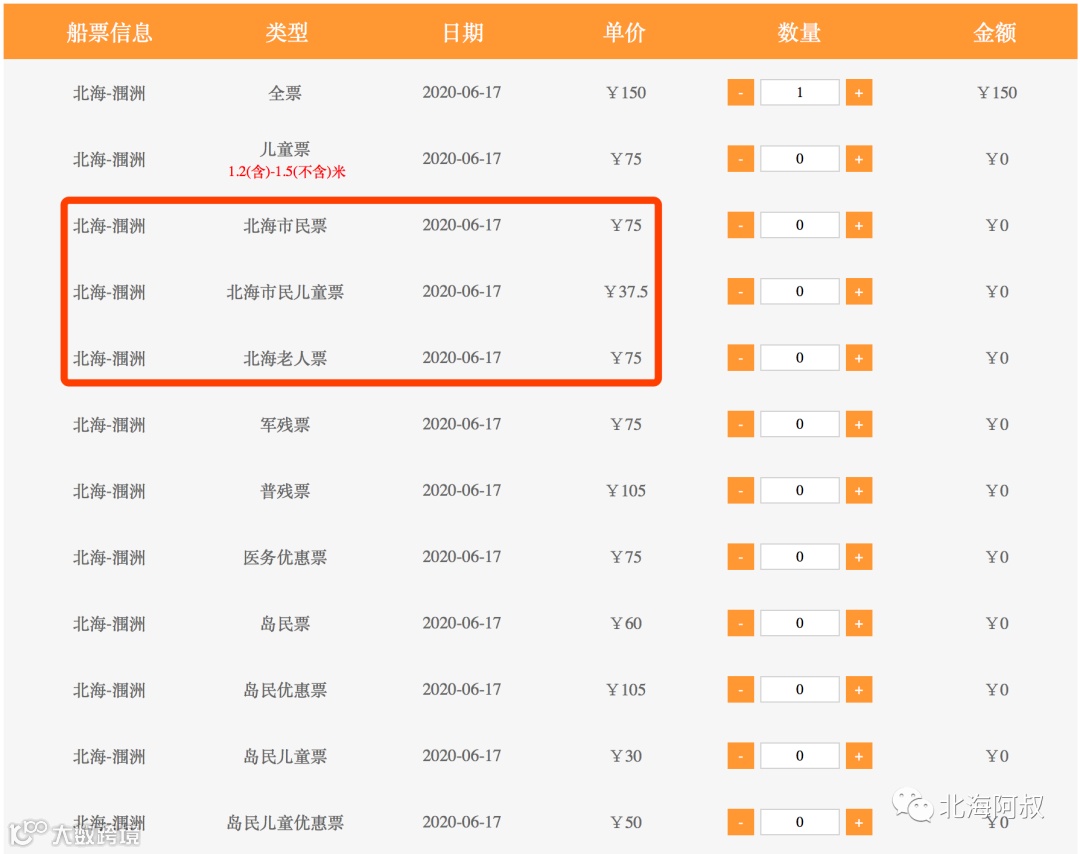The height and width of the screenshot is (854, 1080).
Task: Select the 军残票 type label
Action: tap(285, 425)
